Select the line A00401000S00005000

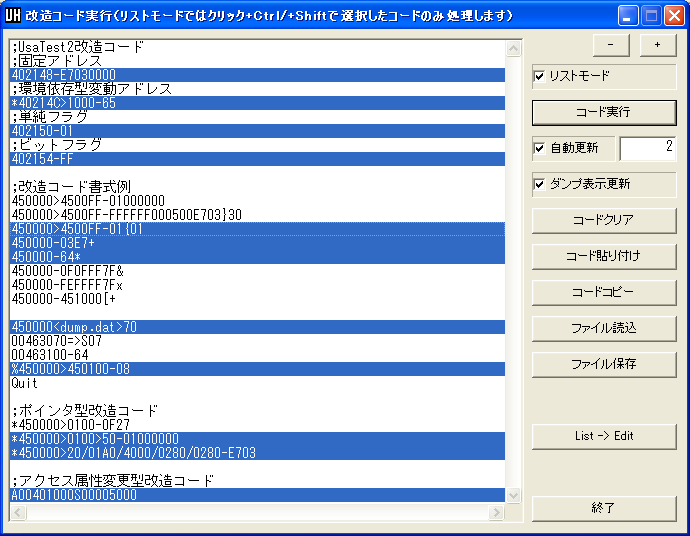[257, 495]
